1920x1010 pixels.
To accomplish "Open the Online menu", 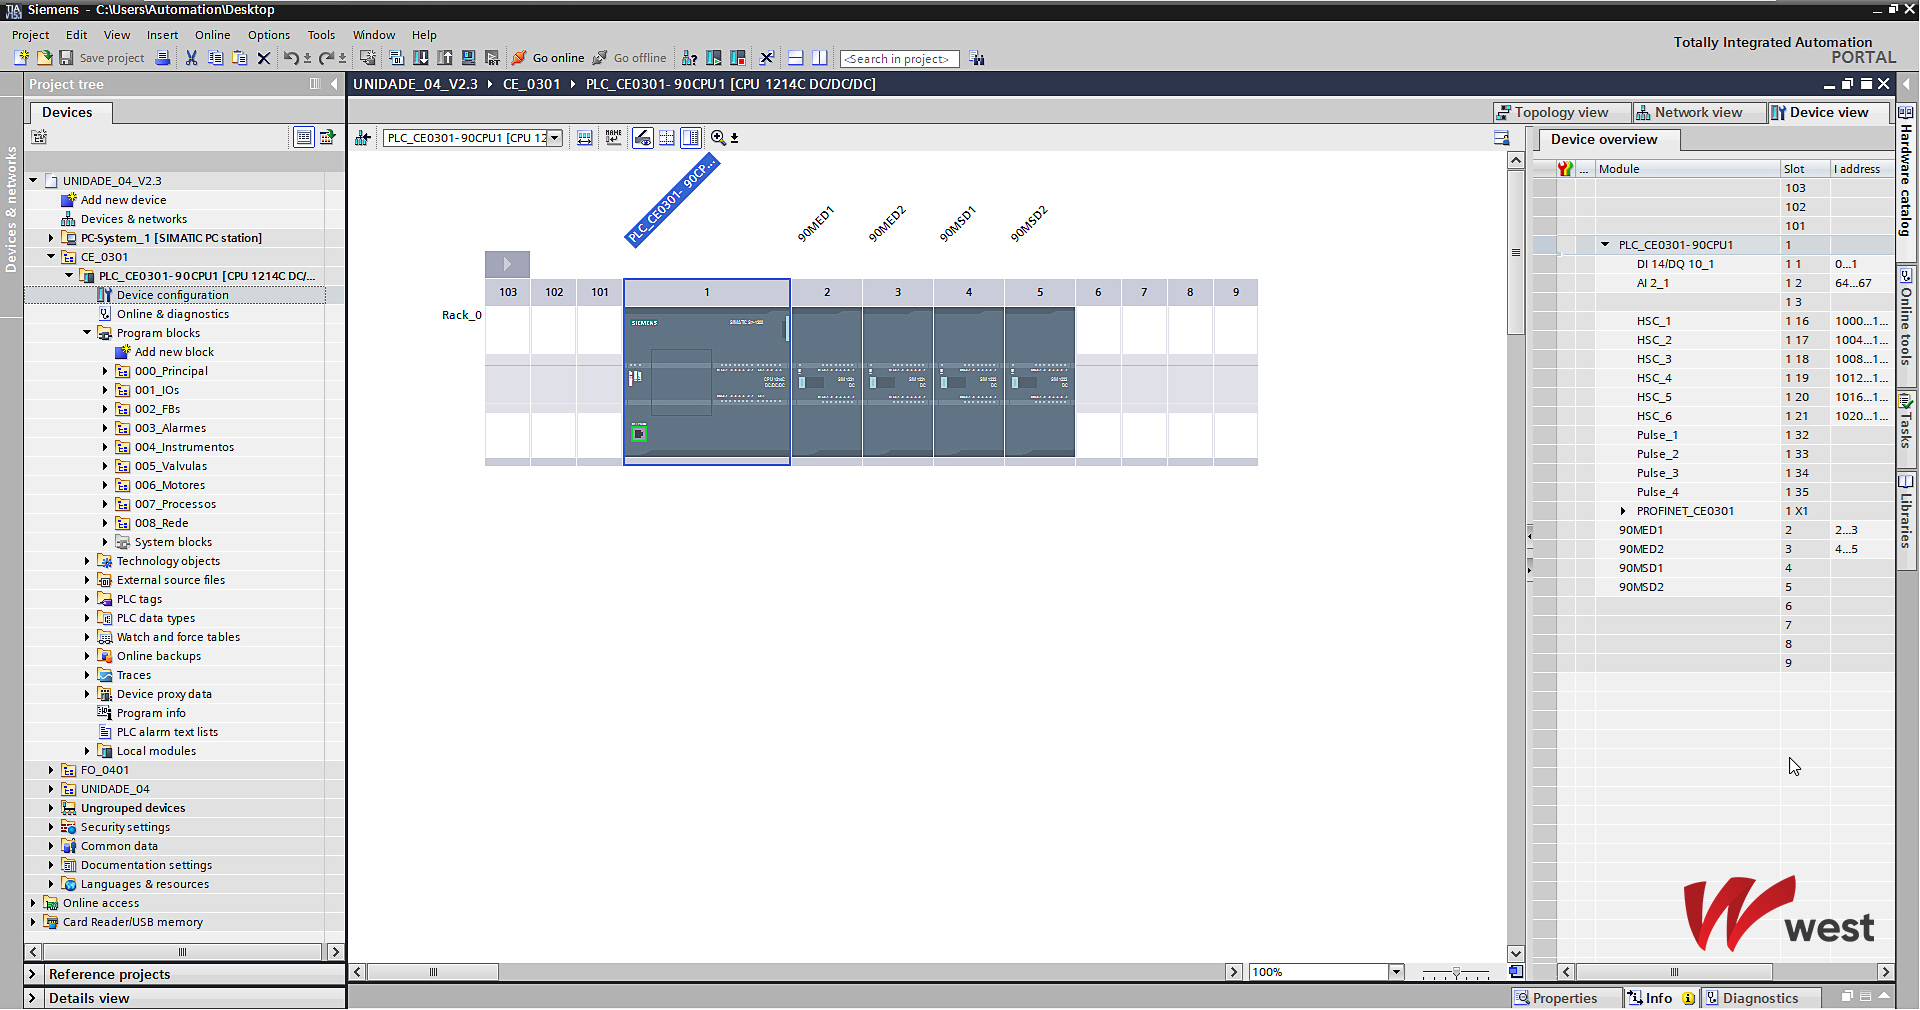I will pyautogui.click(x=212, y=35).
